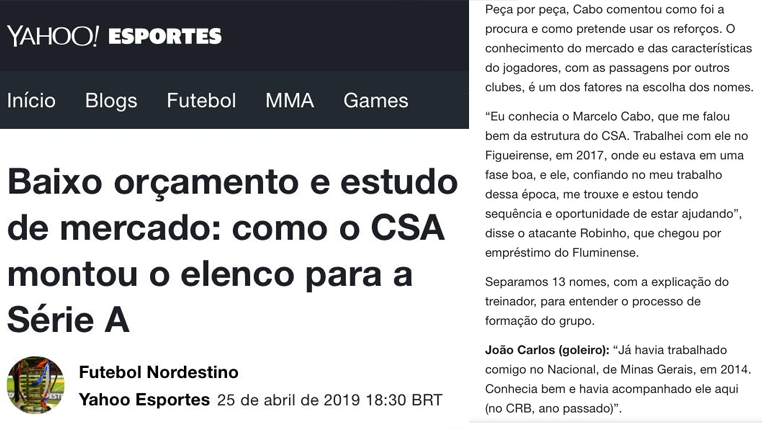Image resolution: width=762 pixels, height=429 pixels.
Task: Click the ESPORTES wordmark in header
Action: (165, 36)
